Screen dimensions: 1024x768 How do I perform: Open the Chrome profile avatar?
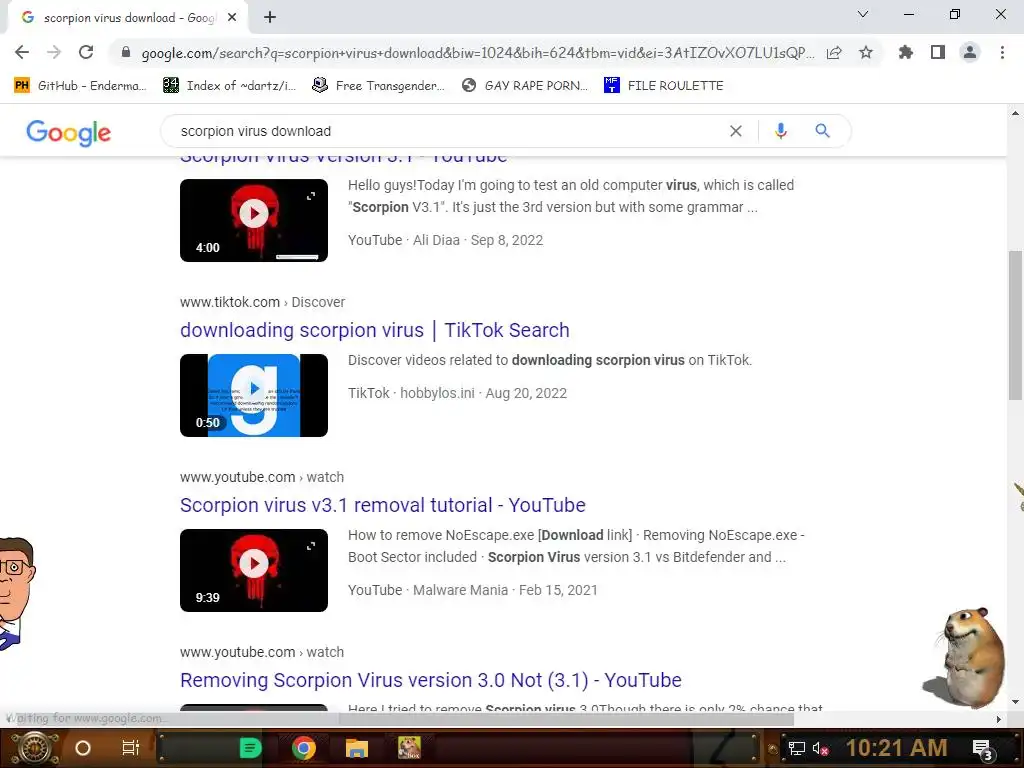[x=970, y=52]
